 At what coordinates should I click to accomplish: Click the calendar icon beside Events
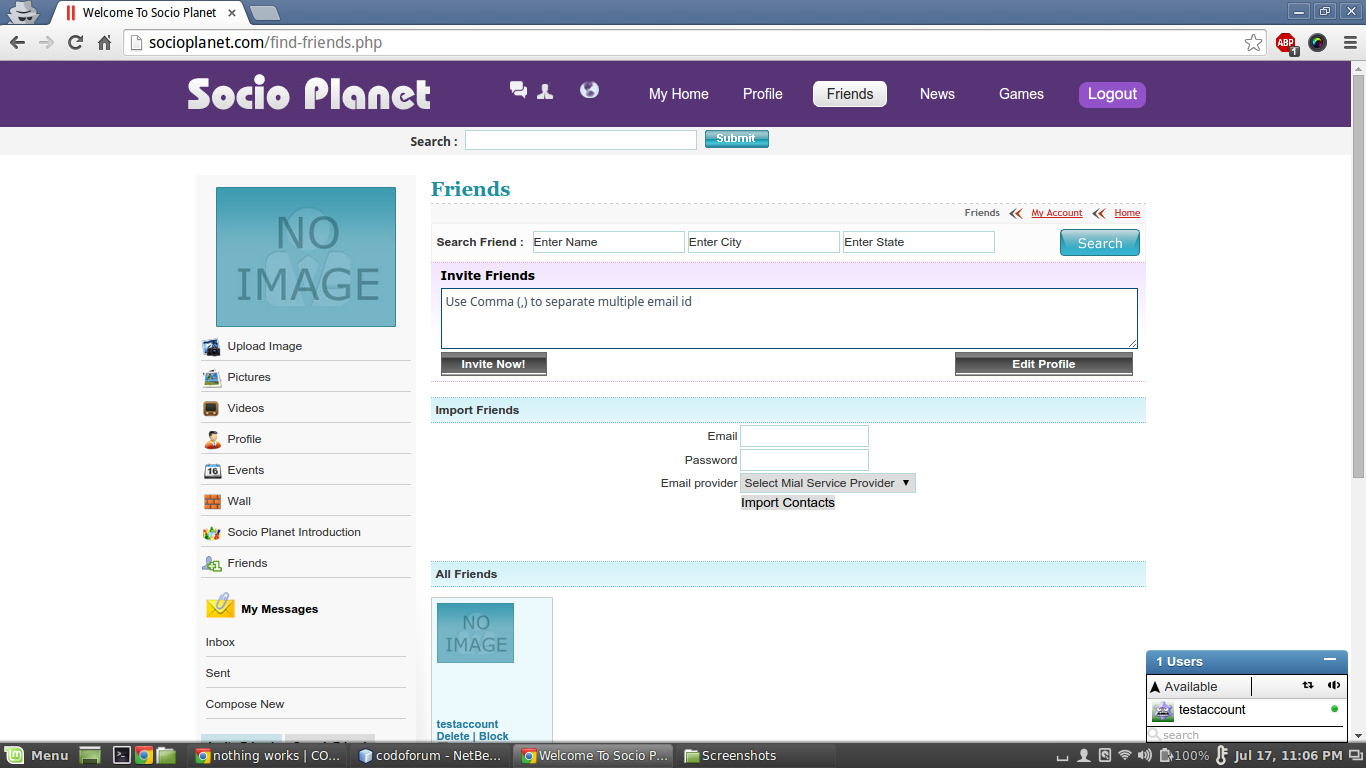pos(212,471)
